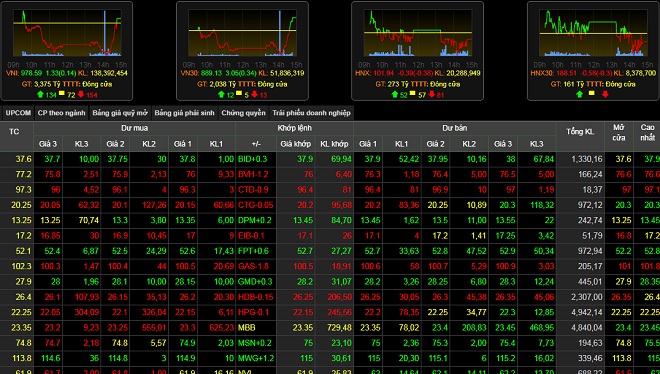Image resolution: width=660 pixels, height=374 pixels.
Task: Open the Chứng quyền tab
Action: [x=243, y=113]
